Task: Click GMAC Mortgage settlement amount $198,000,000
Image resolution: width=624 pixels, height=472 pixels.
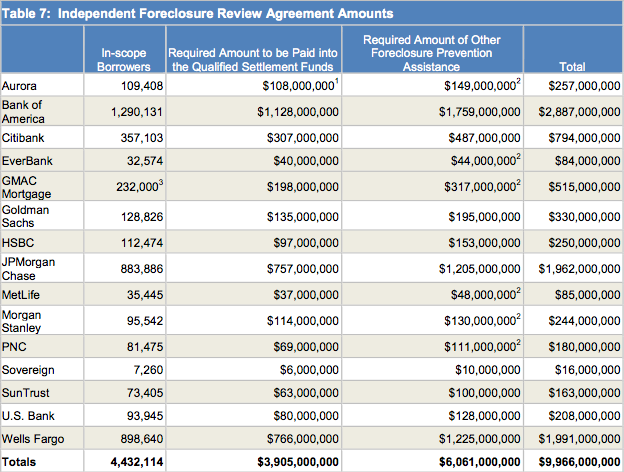Action: (303, 187)
